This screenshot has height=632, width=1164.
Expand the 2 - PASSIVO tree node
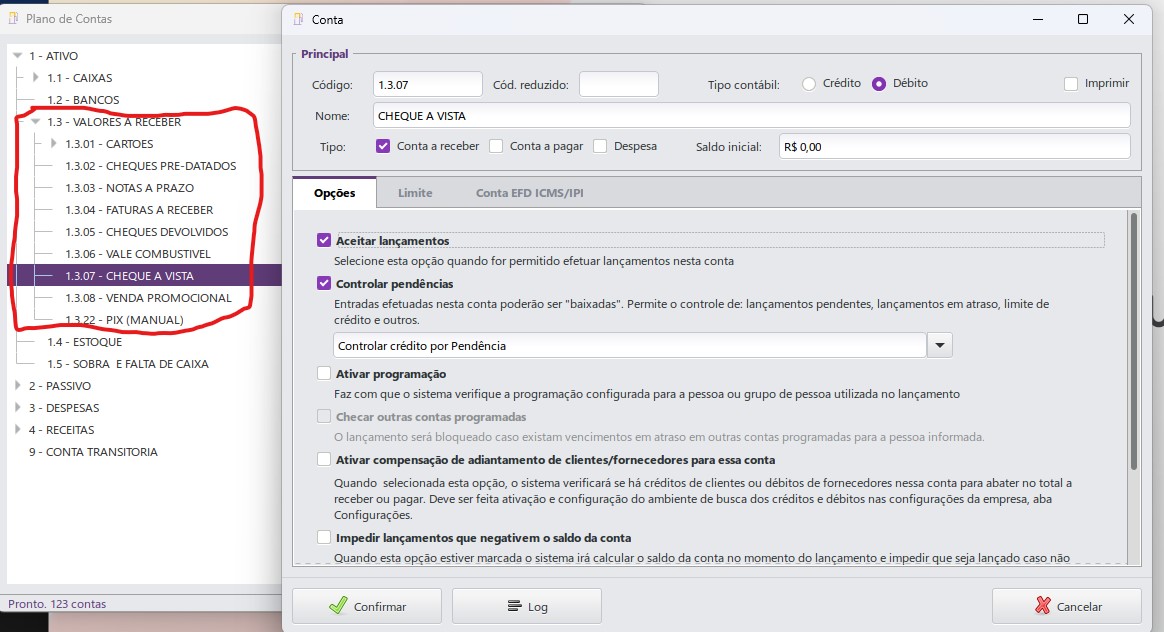pyautogui.click(x=17, y=386)
